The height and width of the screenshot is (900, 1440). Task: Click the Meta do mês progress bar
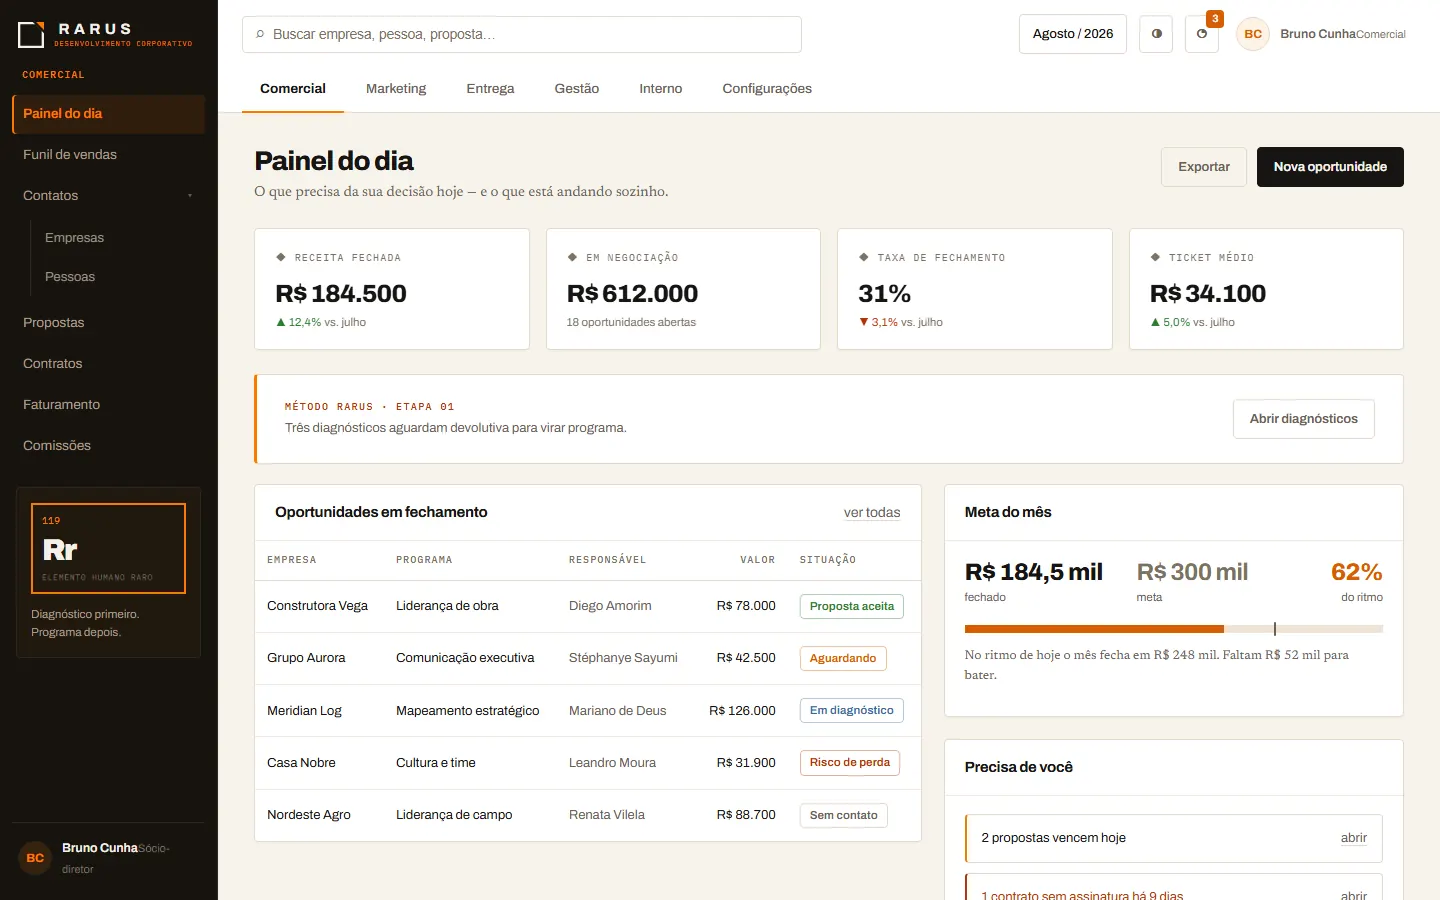tap(1174, 629)
